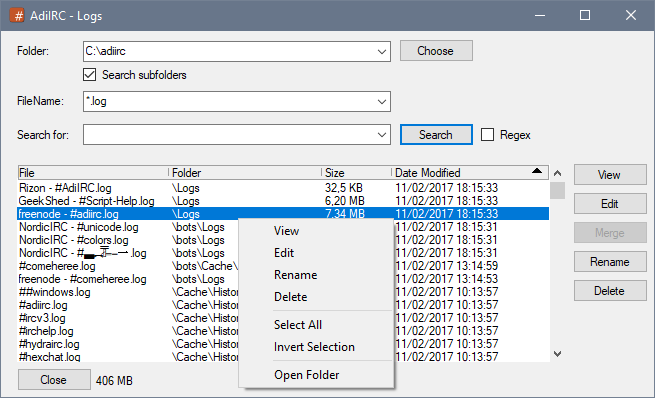Click the disabled Merge button
655x398 pixels.
coord(610,233)
